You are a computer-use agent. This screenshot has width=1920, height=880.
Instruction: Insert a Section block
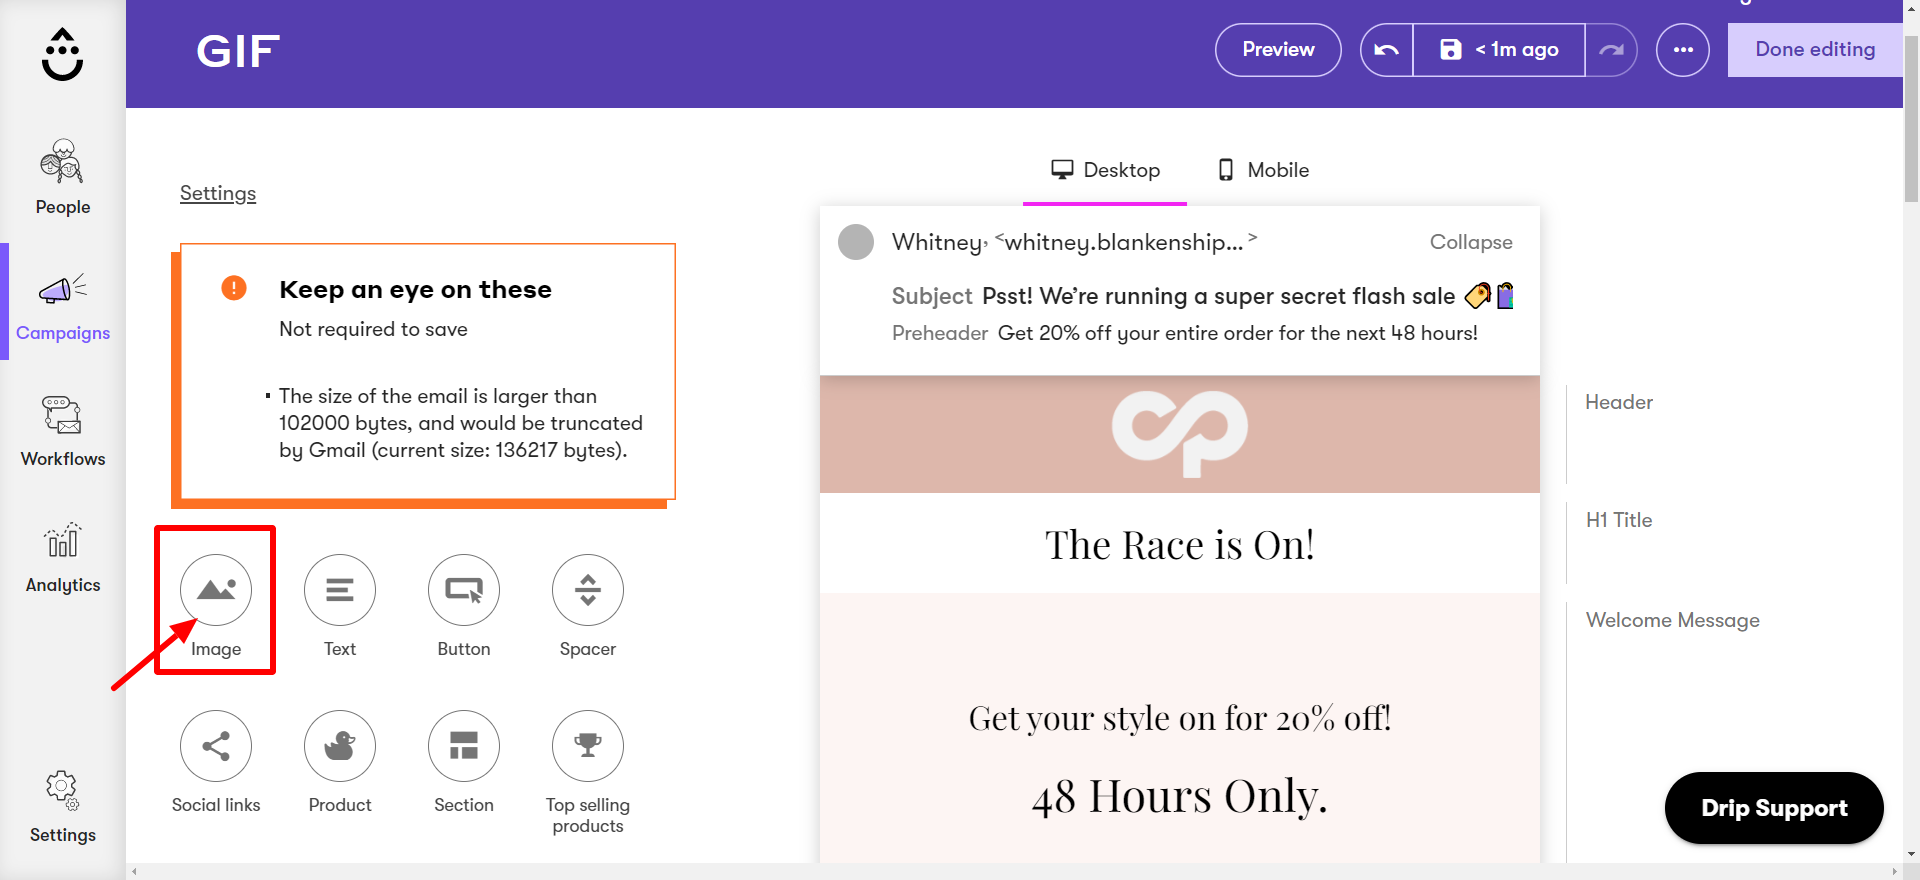(463, 746)
